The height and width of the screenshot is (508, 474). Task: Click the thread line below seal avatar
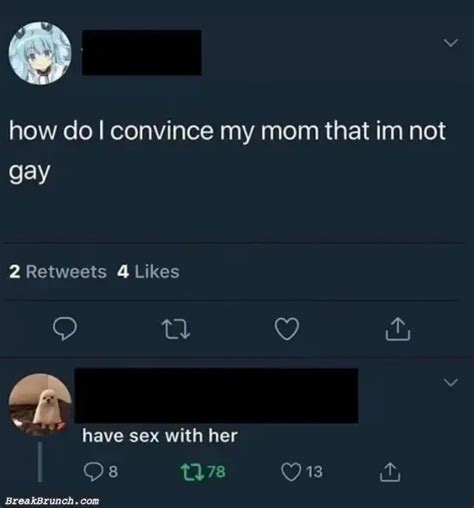point(40,462)
